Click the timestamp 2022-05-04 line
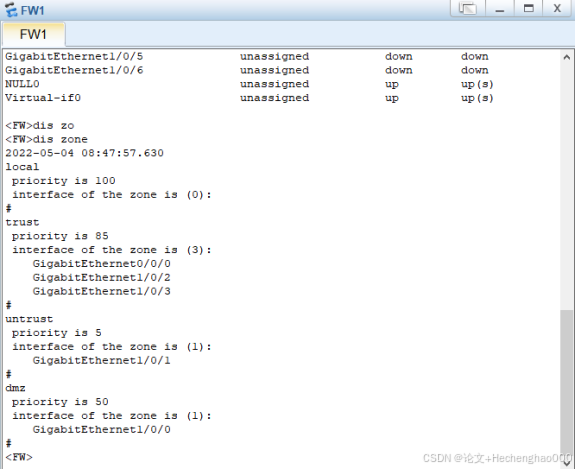This screenshot has height=469, width=576. pyautogui.click(x=84, y=153)
